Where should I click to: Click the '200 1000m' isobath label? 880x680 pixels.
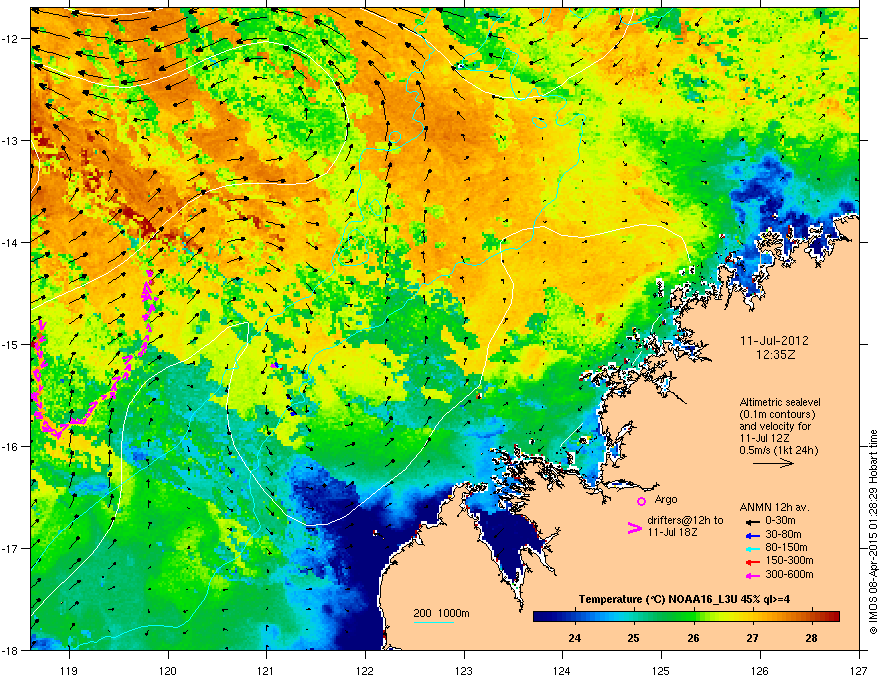[x=441, y=613]
